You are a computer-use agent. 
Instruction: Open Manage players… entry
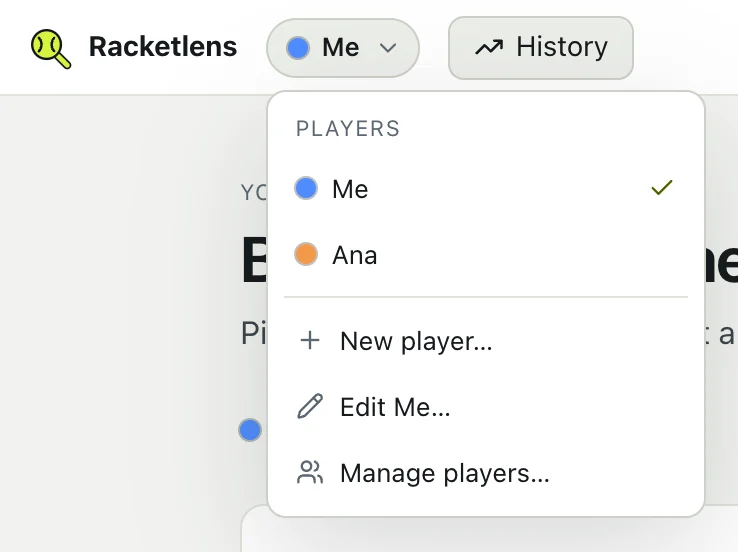[x=486, y=472]
